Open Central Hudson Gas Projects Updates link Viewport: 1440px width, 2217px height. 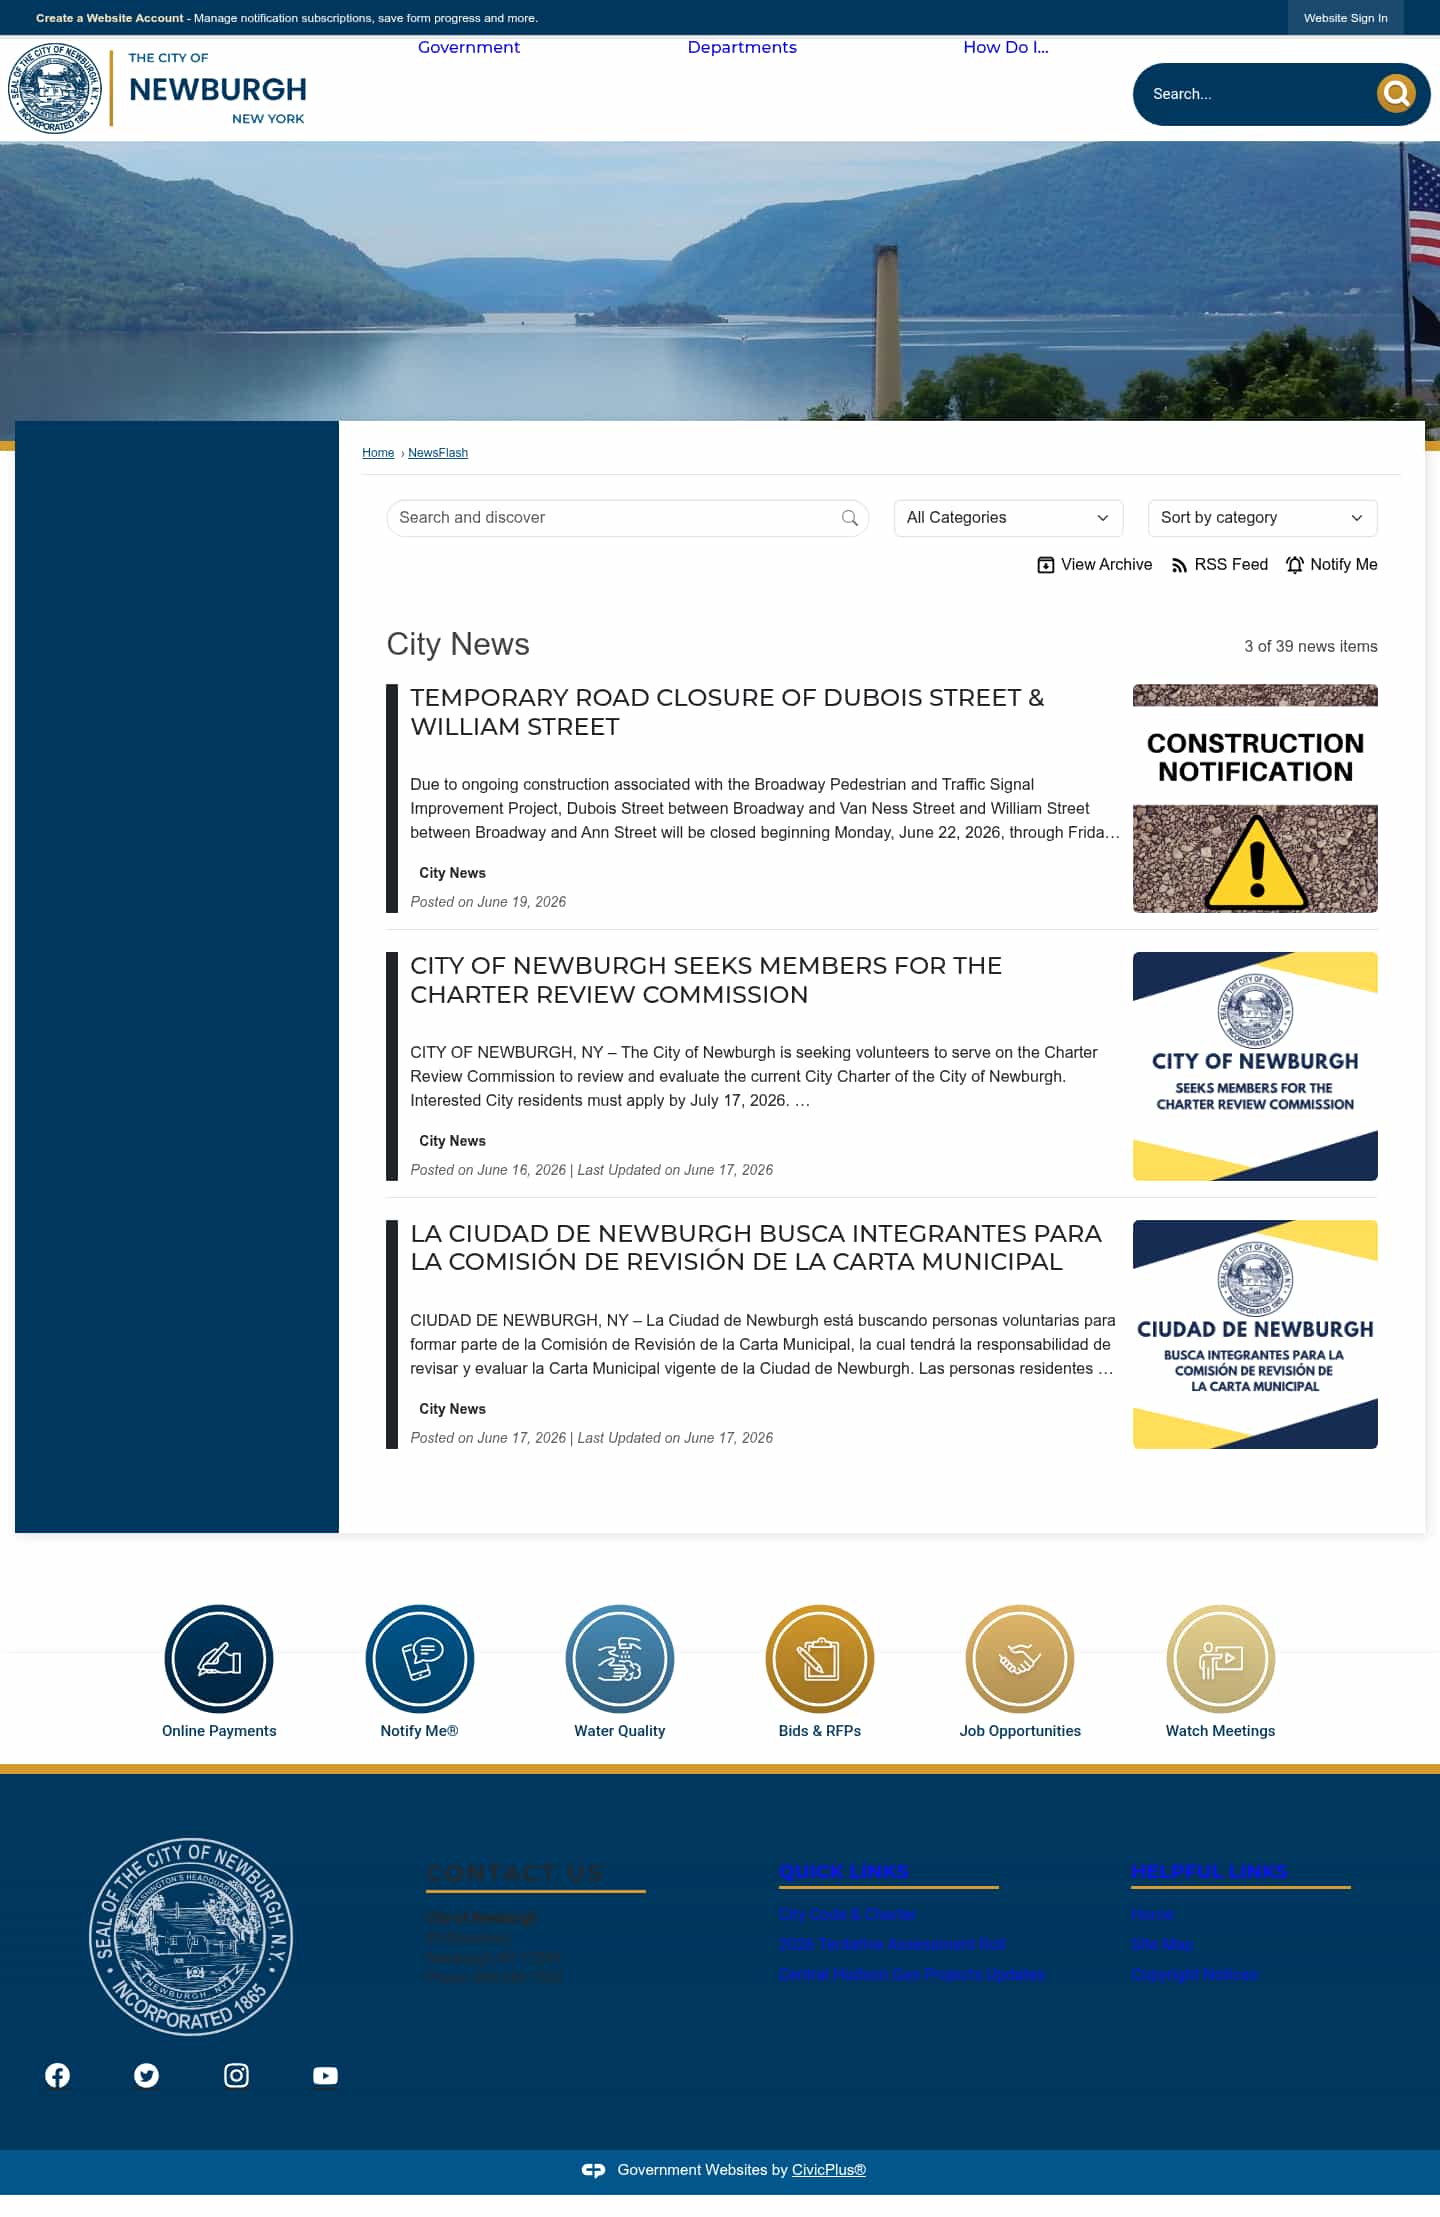coord(912,1975)
